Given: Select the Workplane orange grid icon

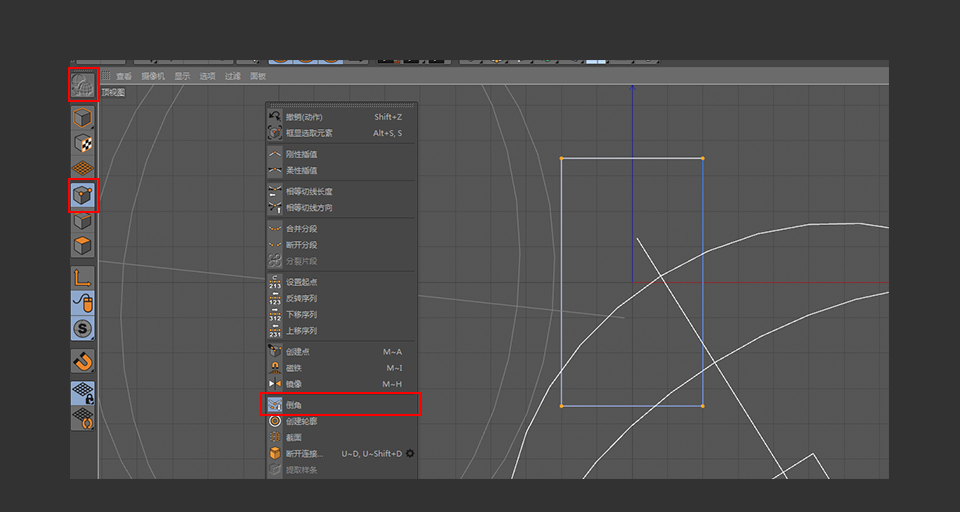Looking at the screenshot, I should point(84,168).
